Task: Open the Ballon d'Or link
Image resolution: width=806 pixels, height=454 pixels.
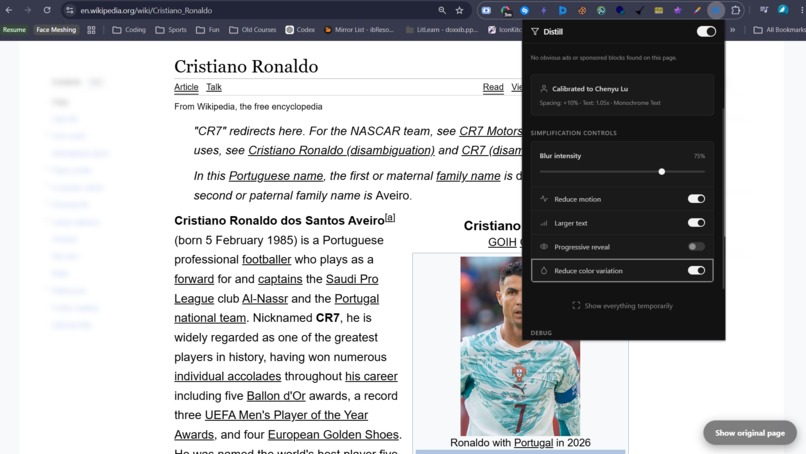Action: pyautogui.click(x=276, y=396)
